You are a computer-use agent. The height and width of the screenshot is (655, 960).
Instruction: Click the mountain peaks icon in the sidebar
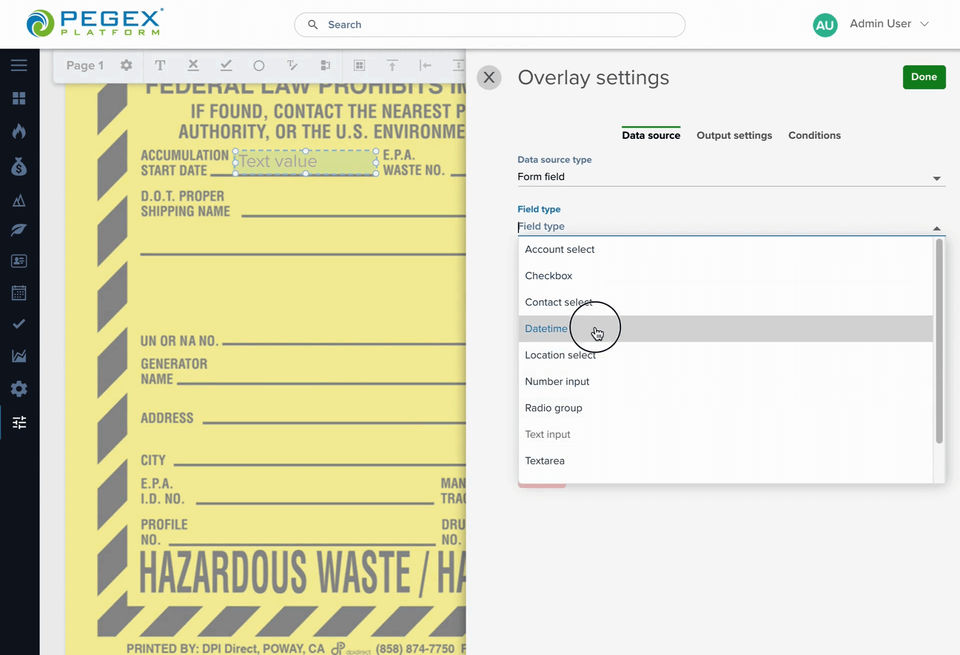pos(19,200)
